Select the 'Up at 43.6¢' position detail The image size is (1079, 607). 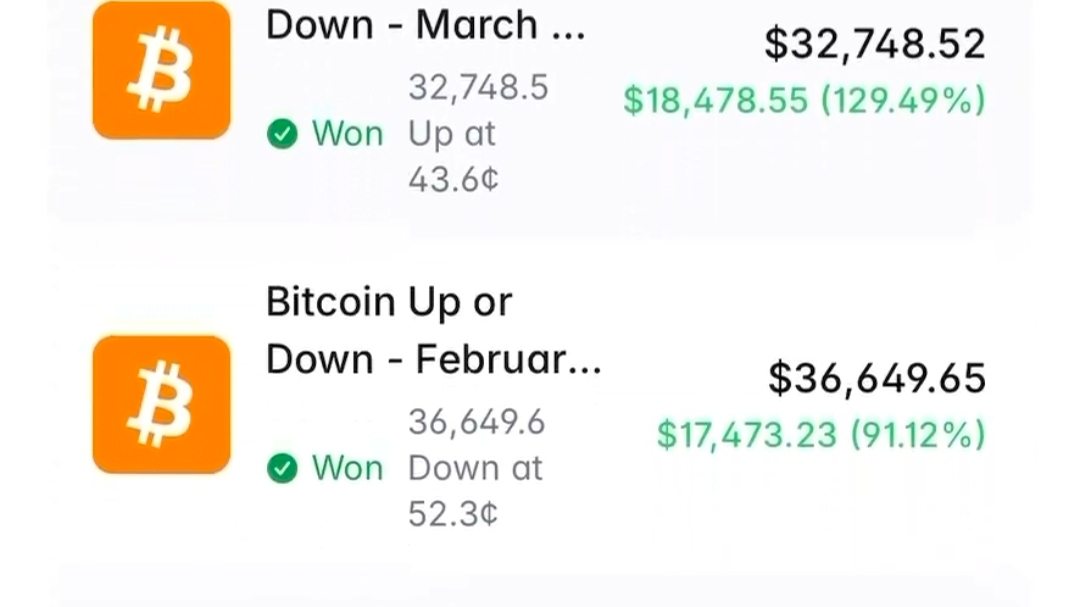point(453,157)
